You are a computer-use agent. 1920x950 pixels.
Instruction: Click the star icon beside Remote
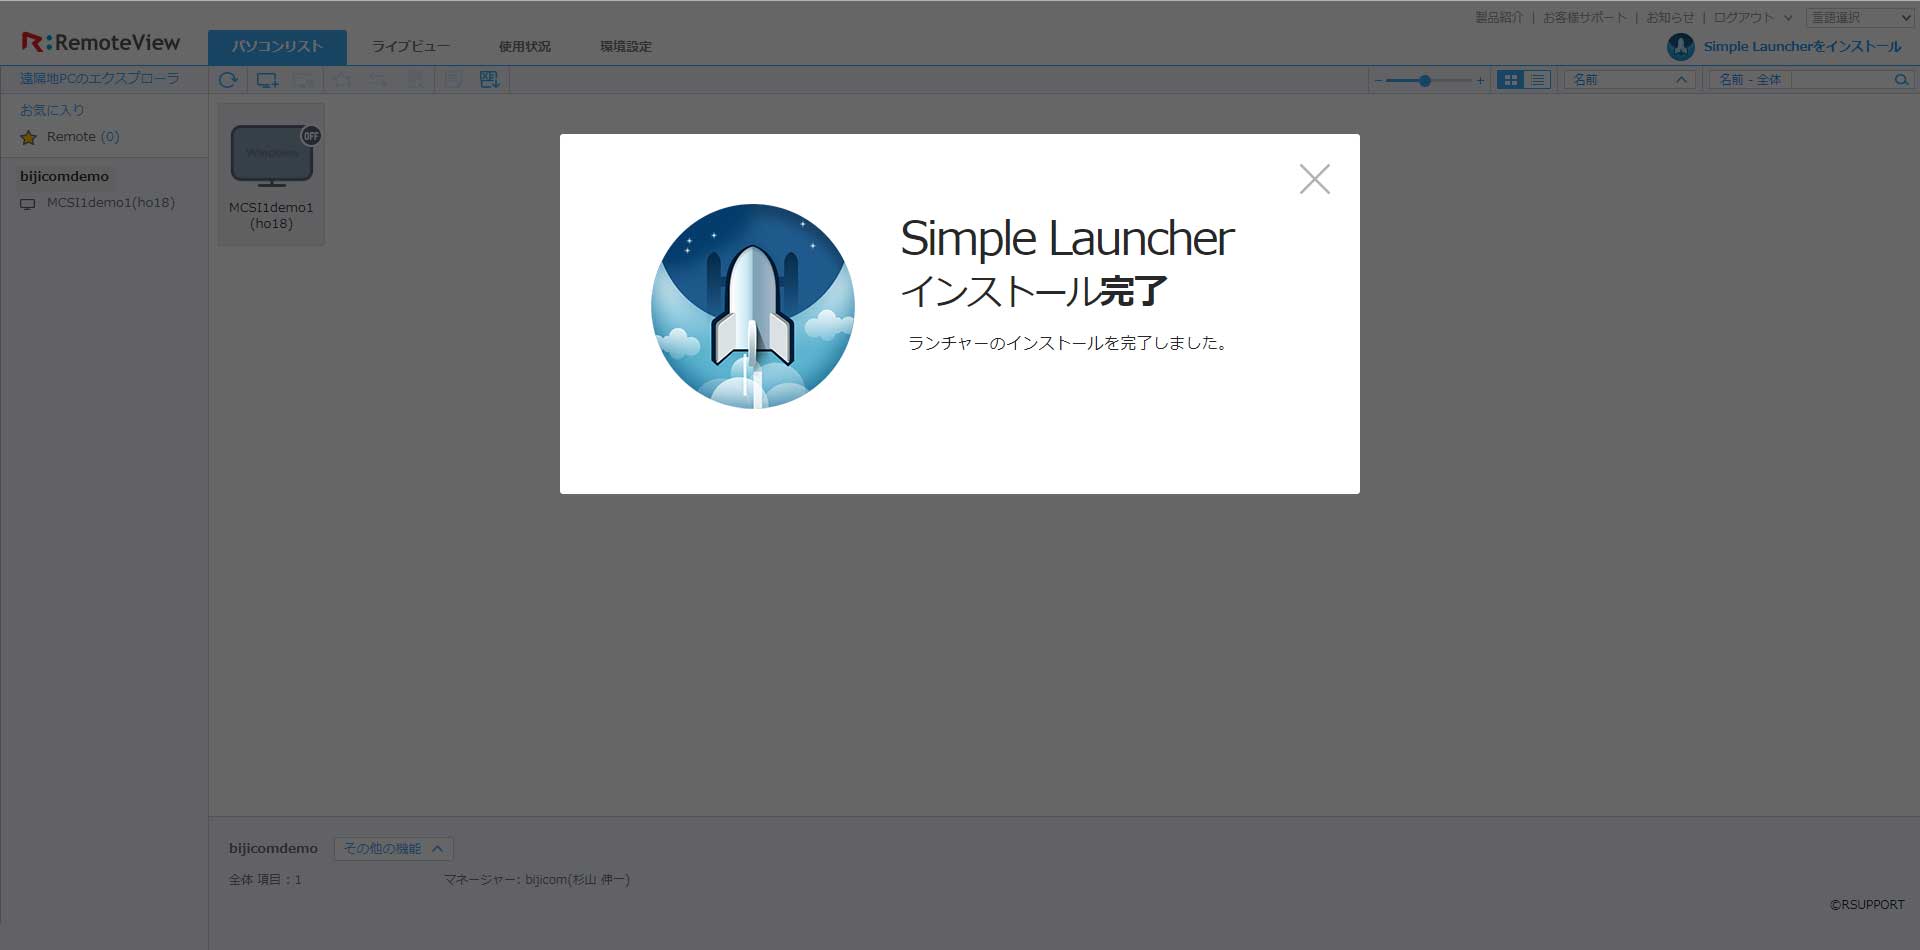point(29,138)
